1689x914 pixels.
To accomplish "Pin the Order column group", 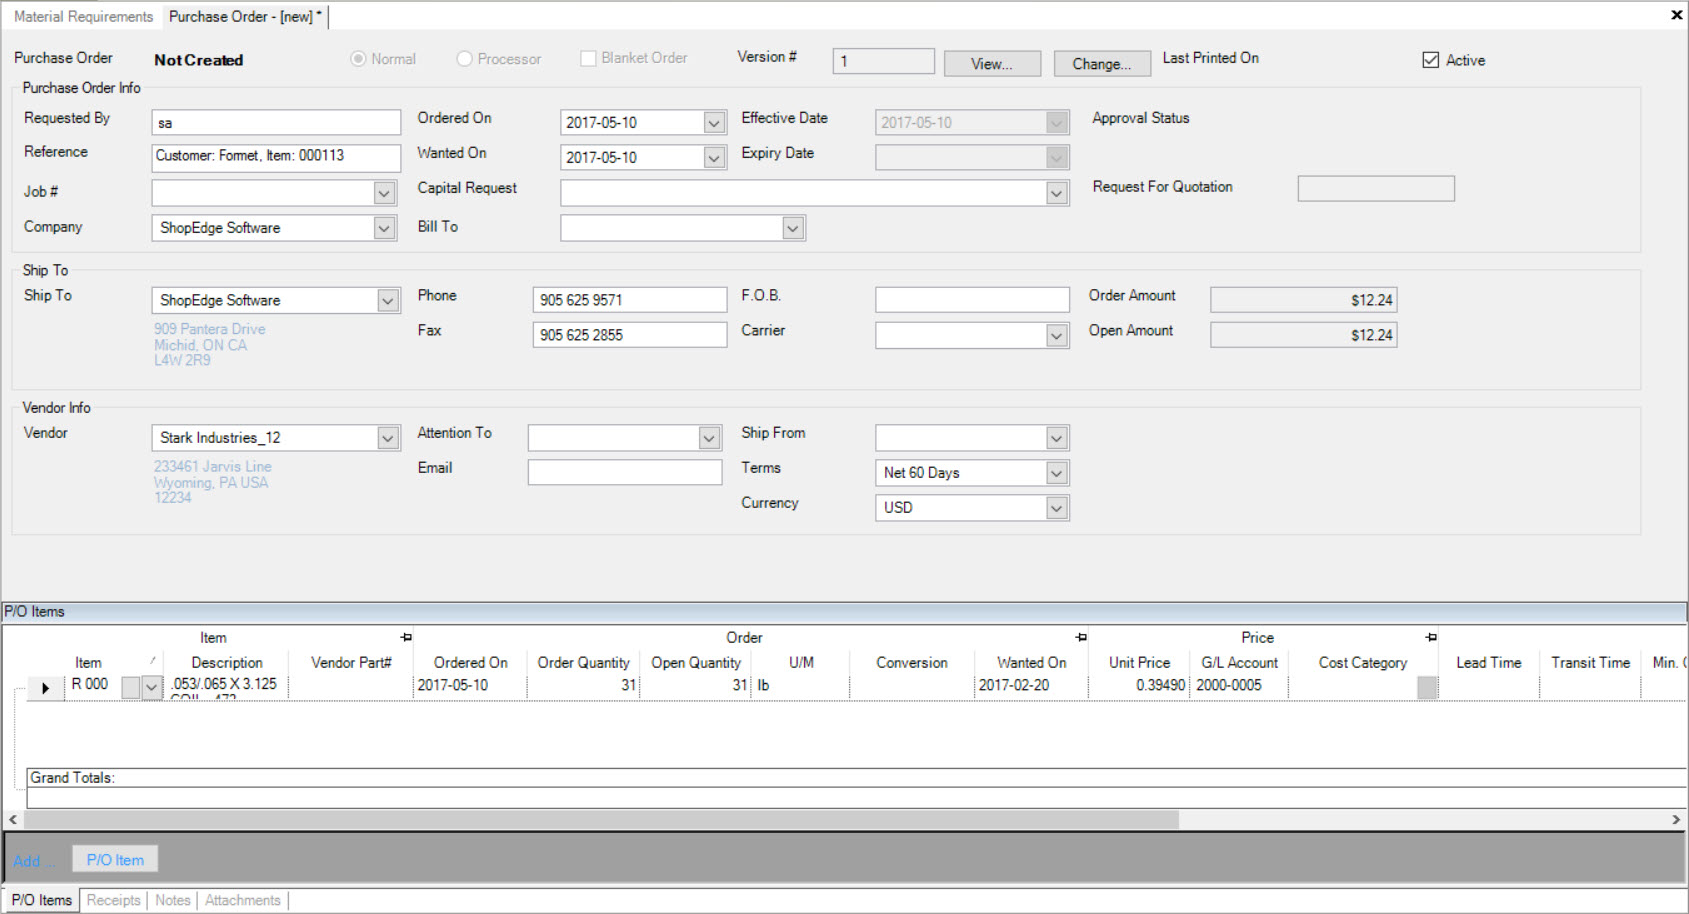I will (1081, 637).
